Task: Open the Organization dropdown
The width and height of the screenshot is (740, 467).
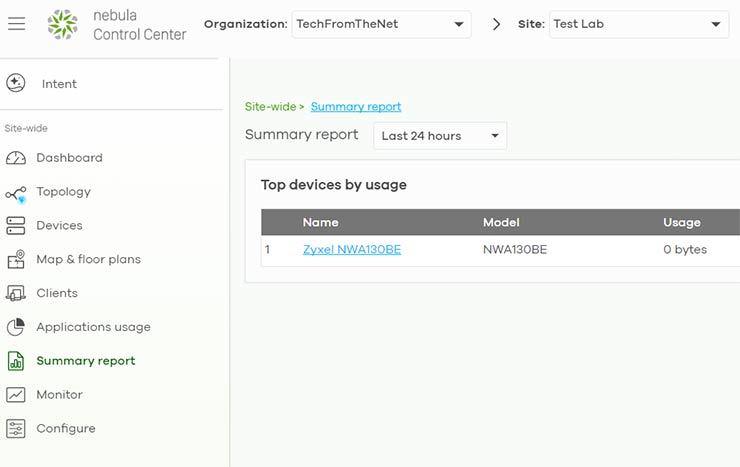Action: (x=380, y=24)
